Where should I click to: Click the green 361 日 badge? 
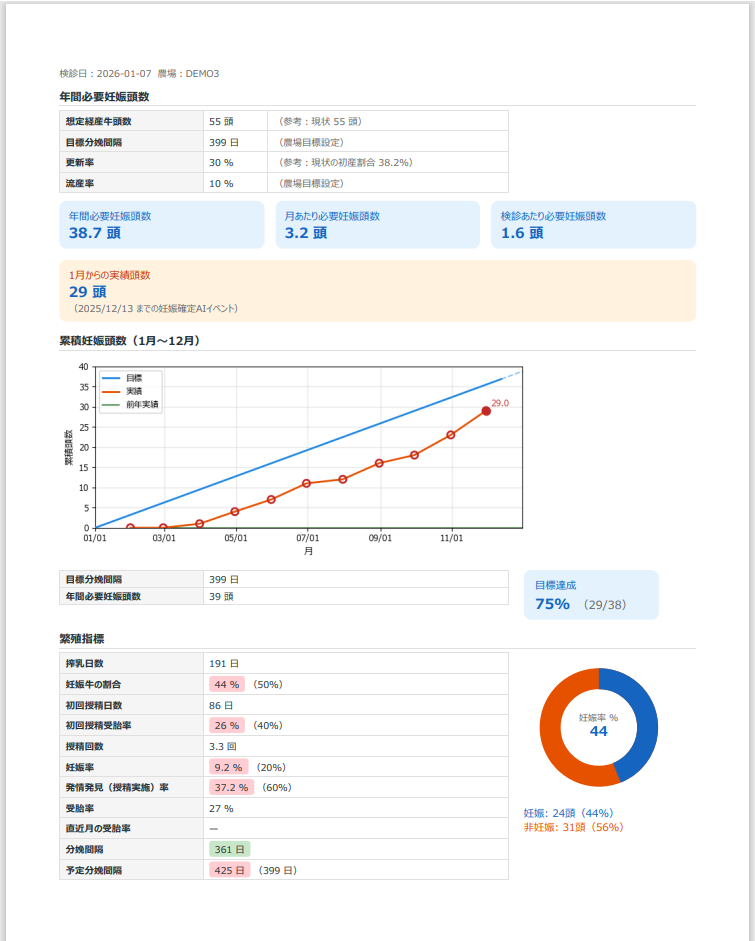(x=229, y=850)
